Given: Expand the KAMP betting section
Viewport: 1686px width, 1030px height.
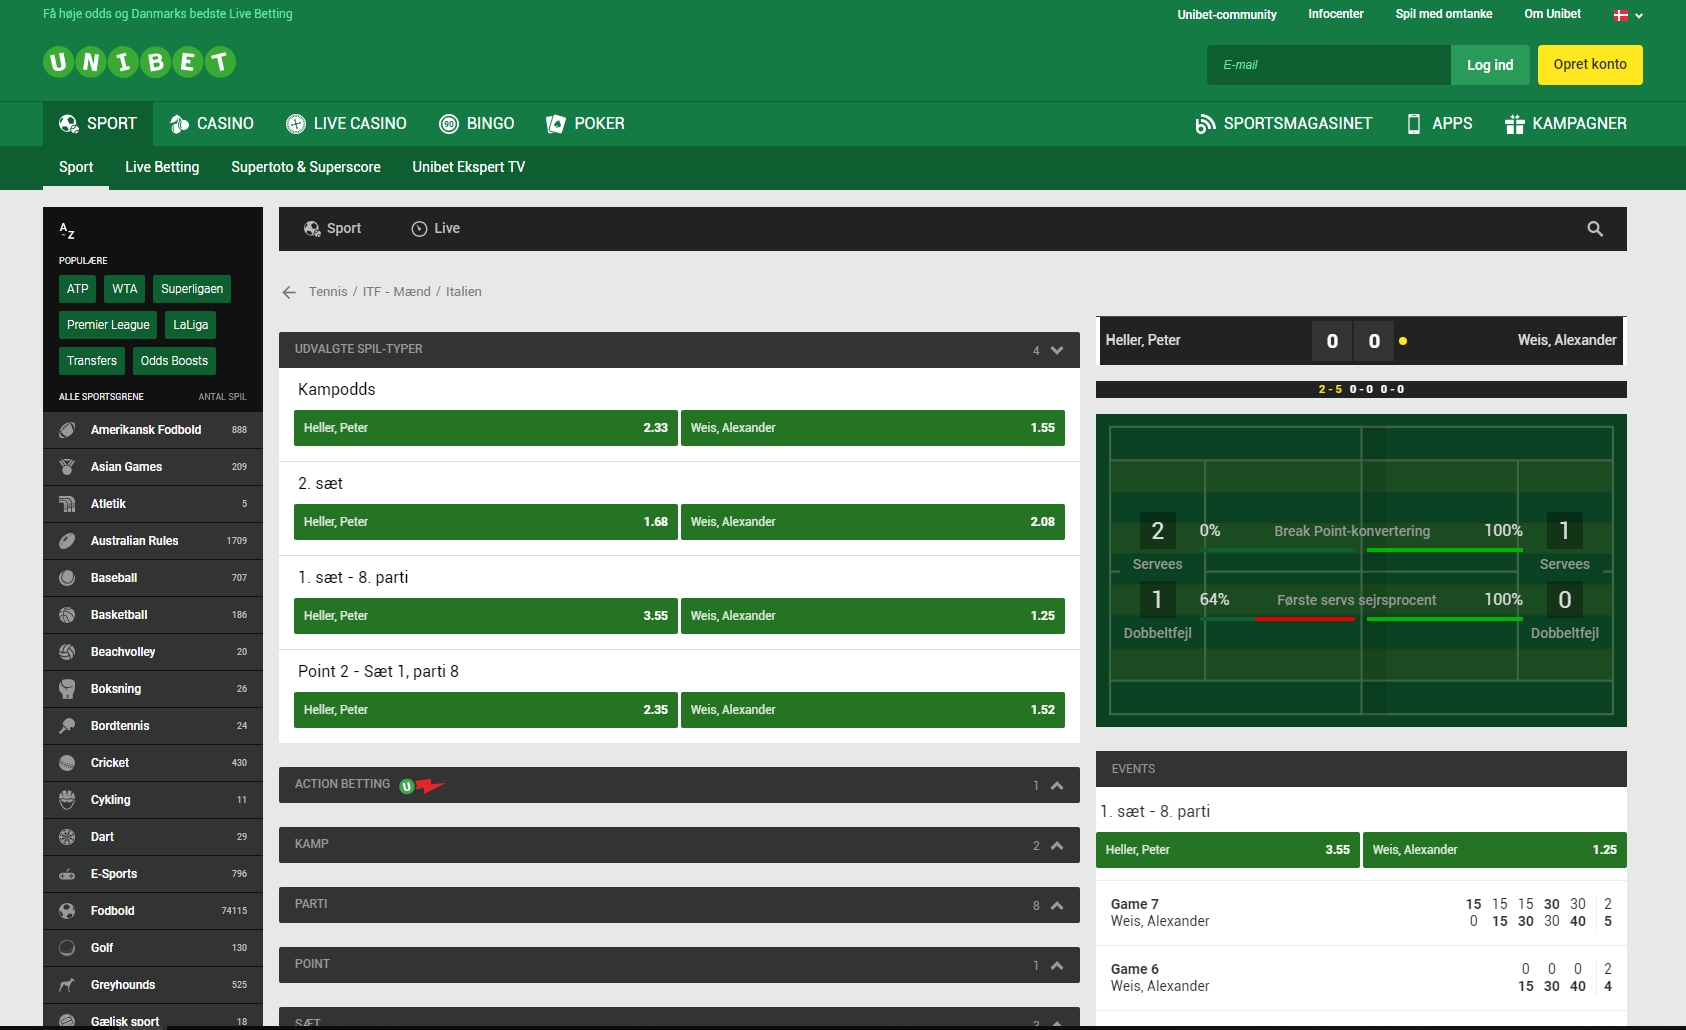Looking at the screenshot, I should [x=1056, y=845].
